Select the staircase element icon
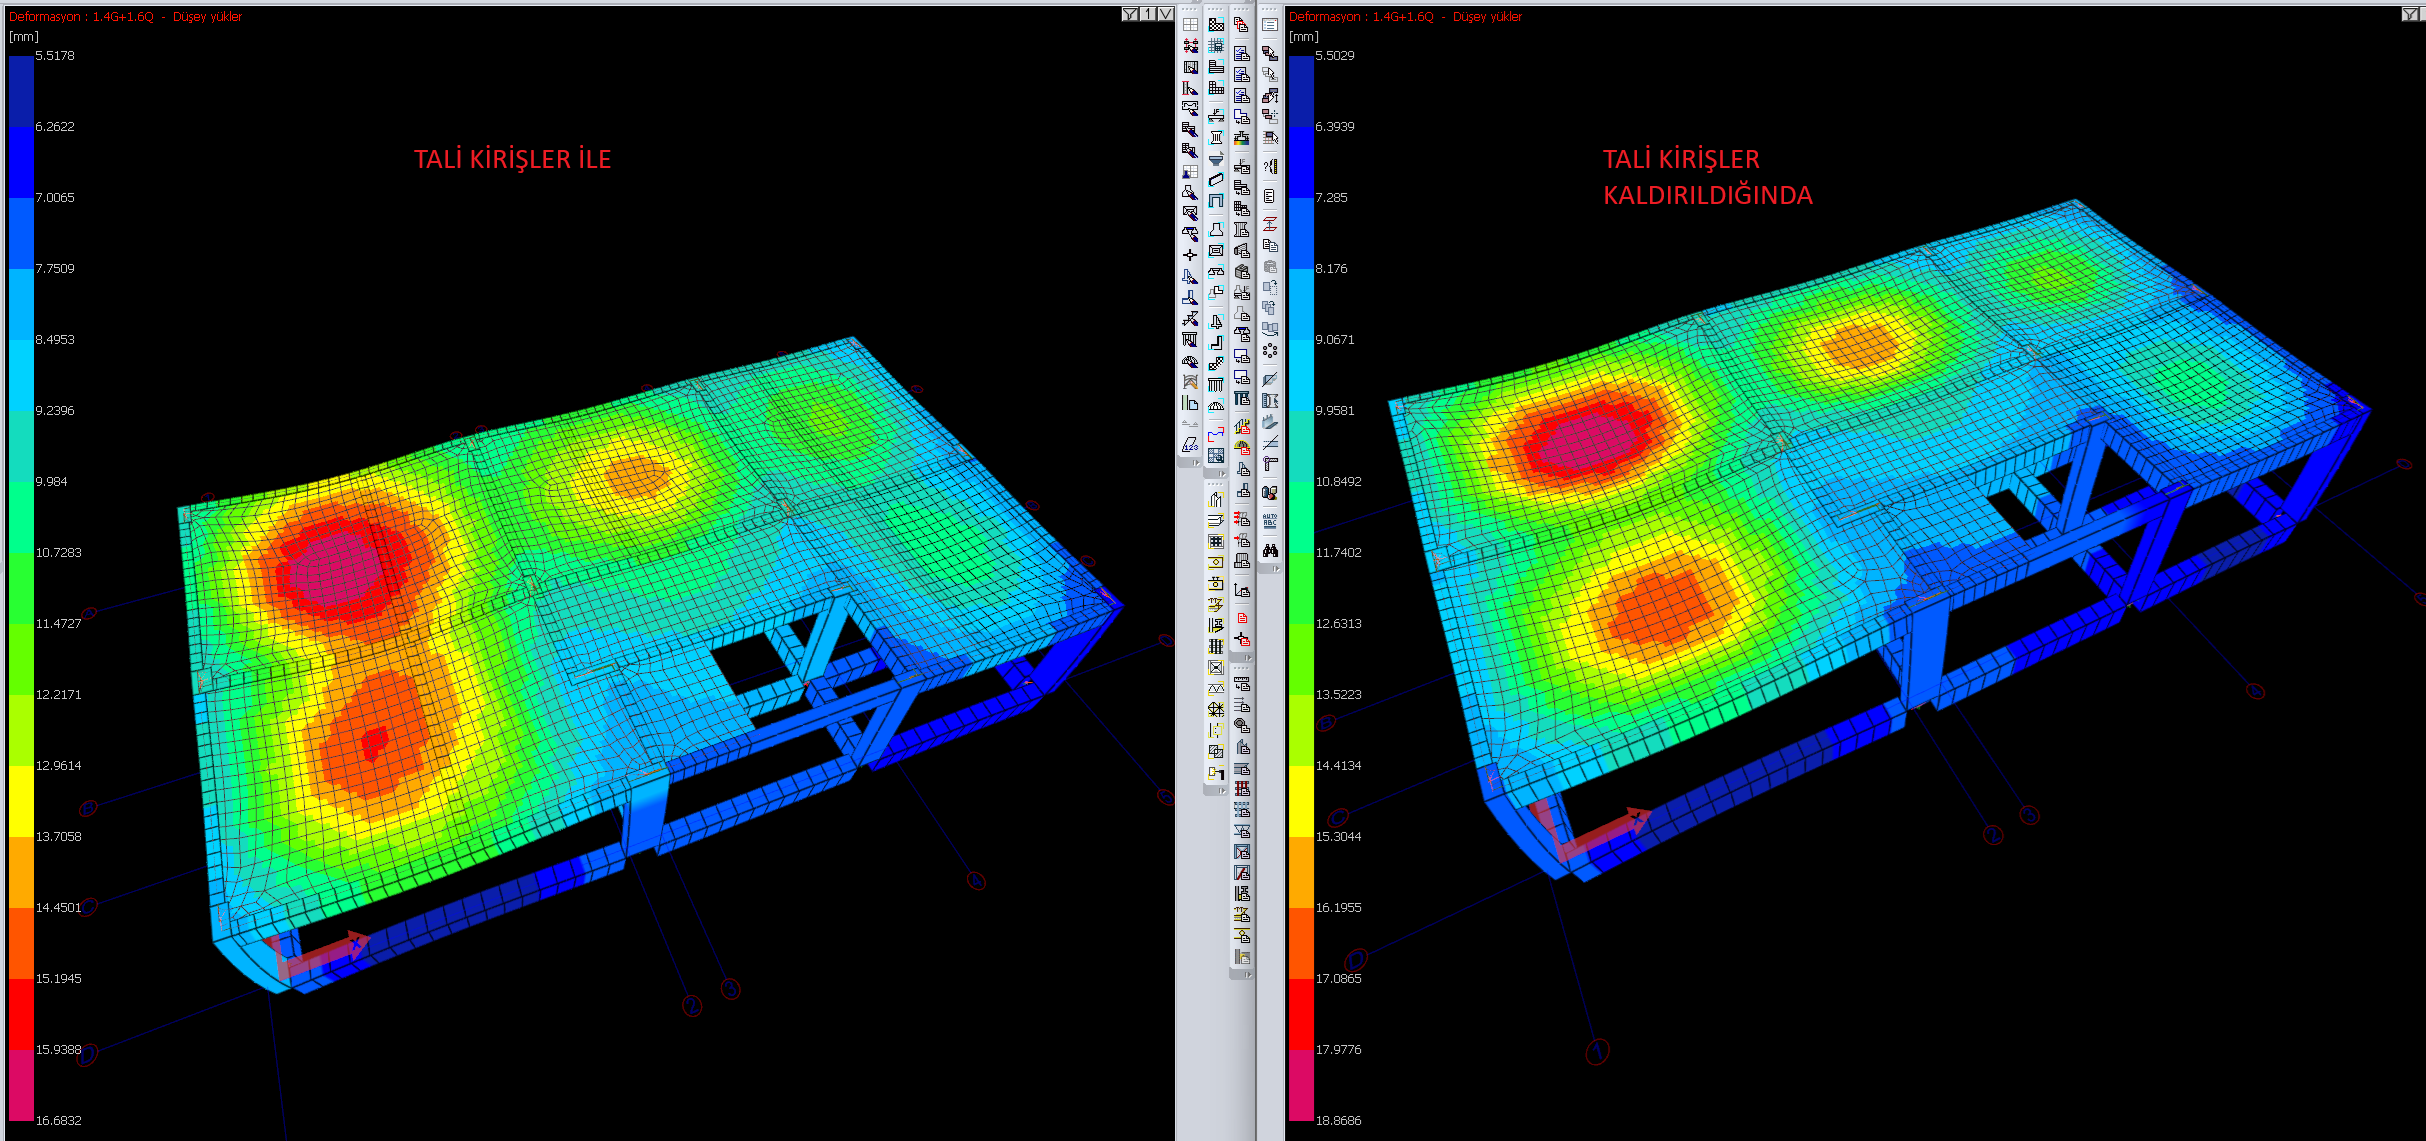 pyautogui.click(x=1216, y=363)
